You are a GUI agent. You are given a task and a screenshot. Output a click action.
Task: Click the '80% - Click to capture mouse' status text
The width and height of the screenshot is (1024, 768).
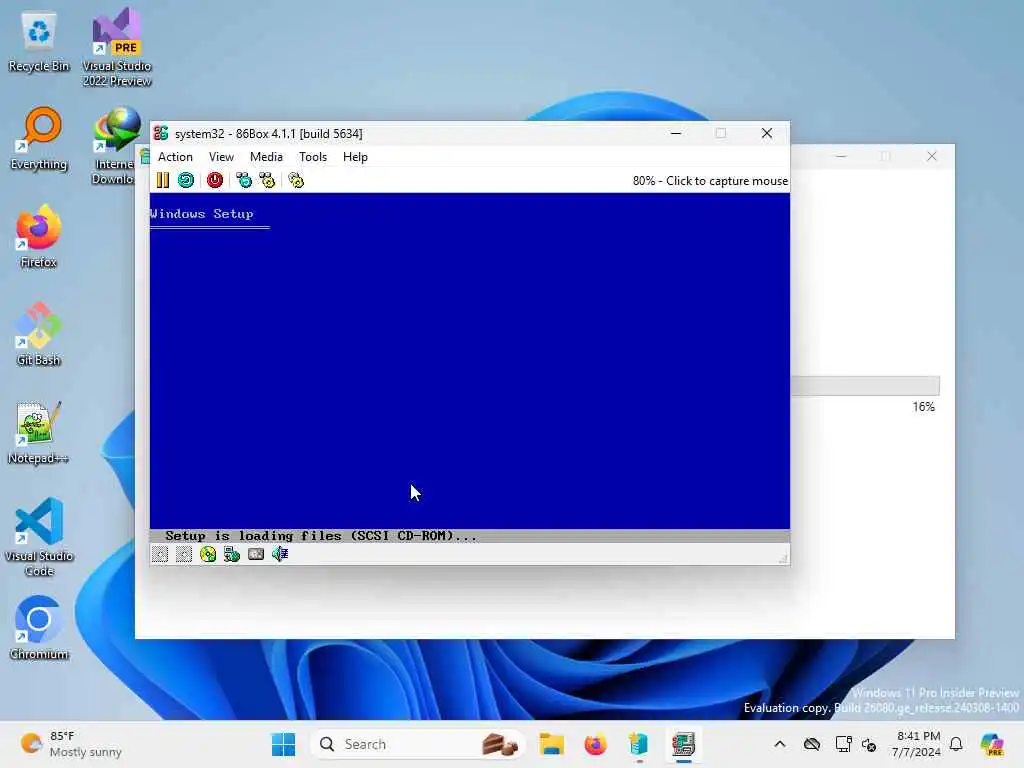tap(710, 181)
